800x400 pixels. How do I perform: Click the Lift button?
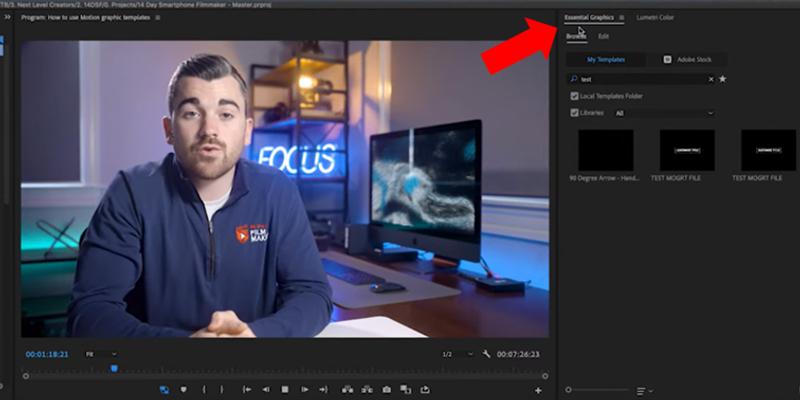tap(348, 390)
